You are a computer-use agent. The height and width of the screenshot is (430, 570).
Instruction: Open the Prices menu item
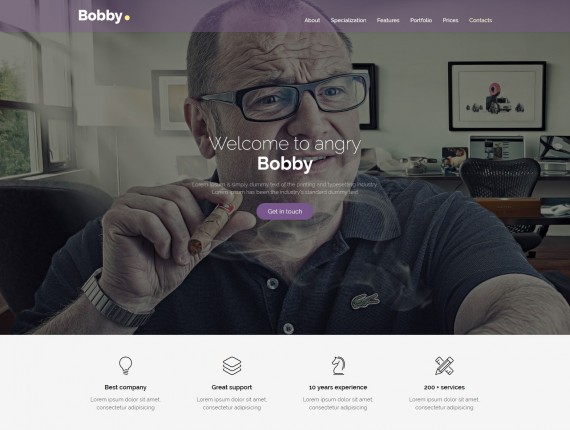click(450, 20)
